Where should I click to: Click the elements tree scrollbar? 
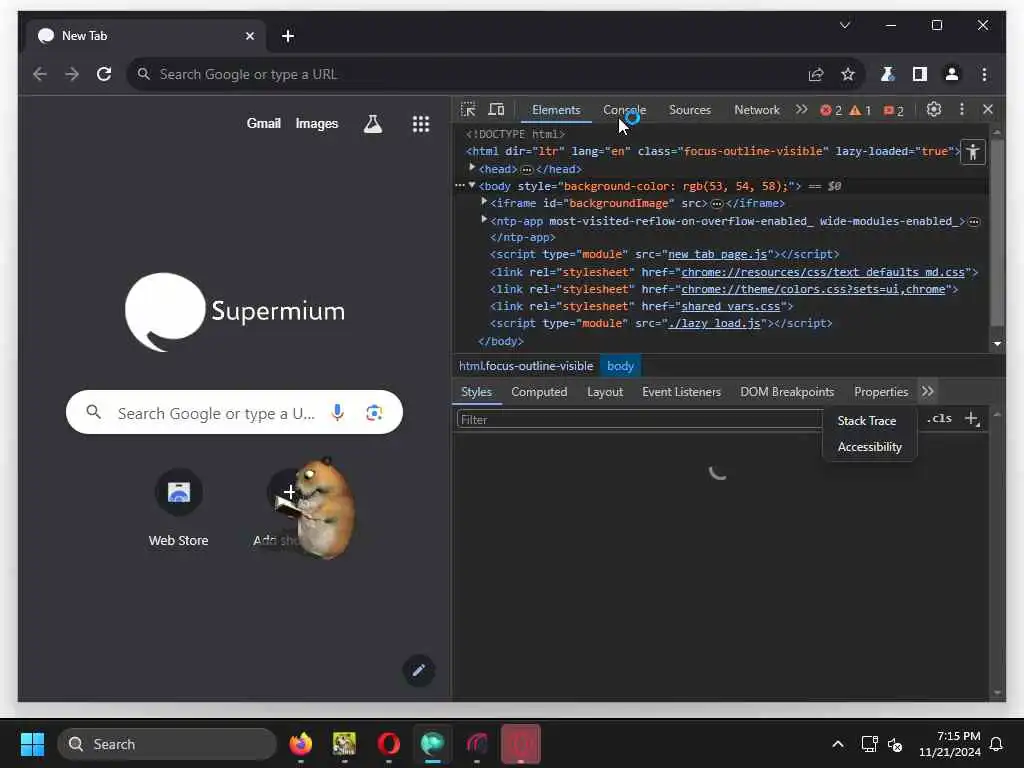[997, 232]
